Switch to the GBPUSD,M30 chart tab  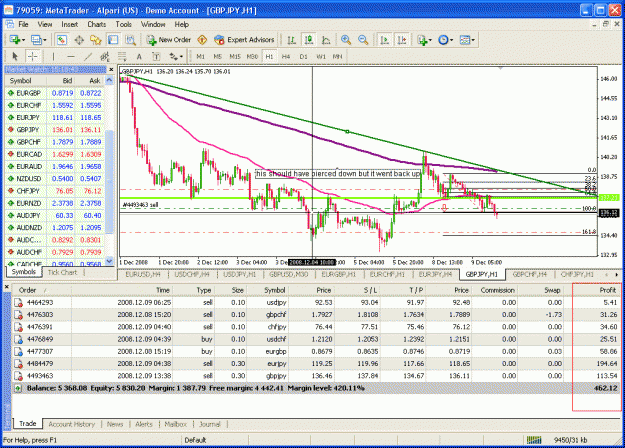288,275
